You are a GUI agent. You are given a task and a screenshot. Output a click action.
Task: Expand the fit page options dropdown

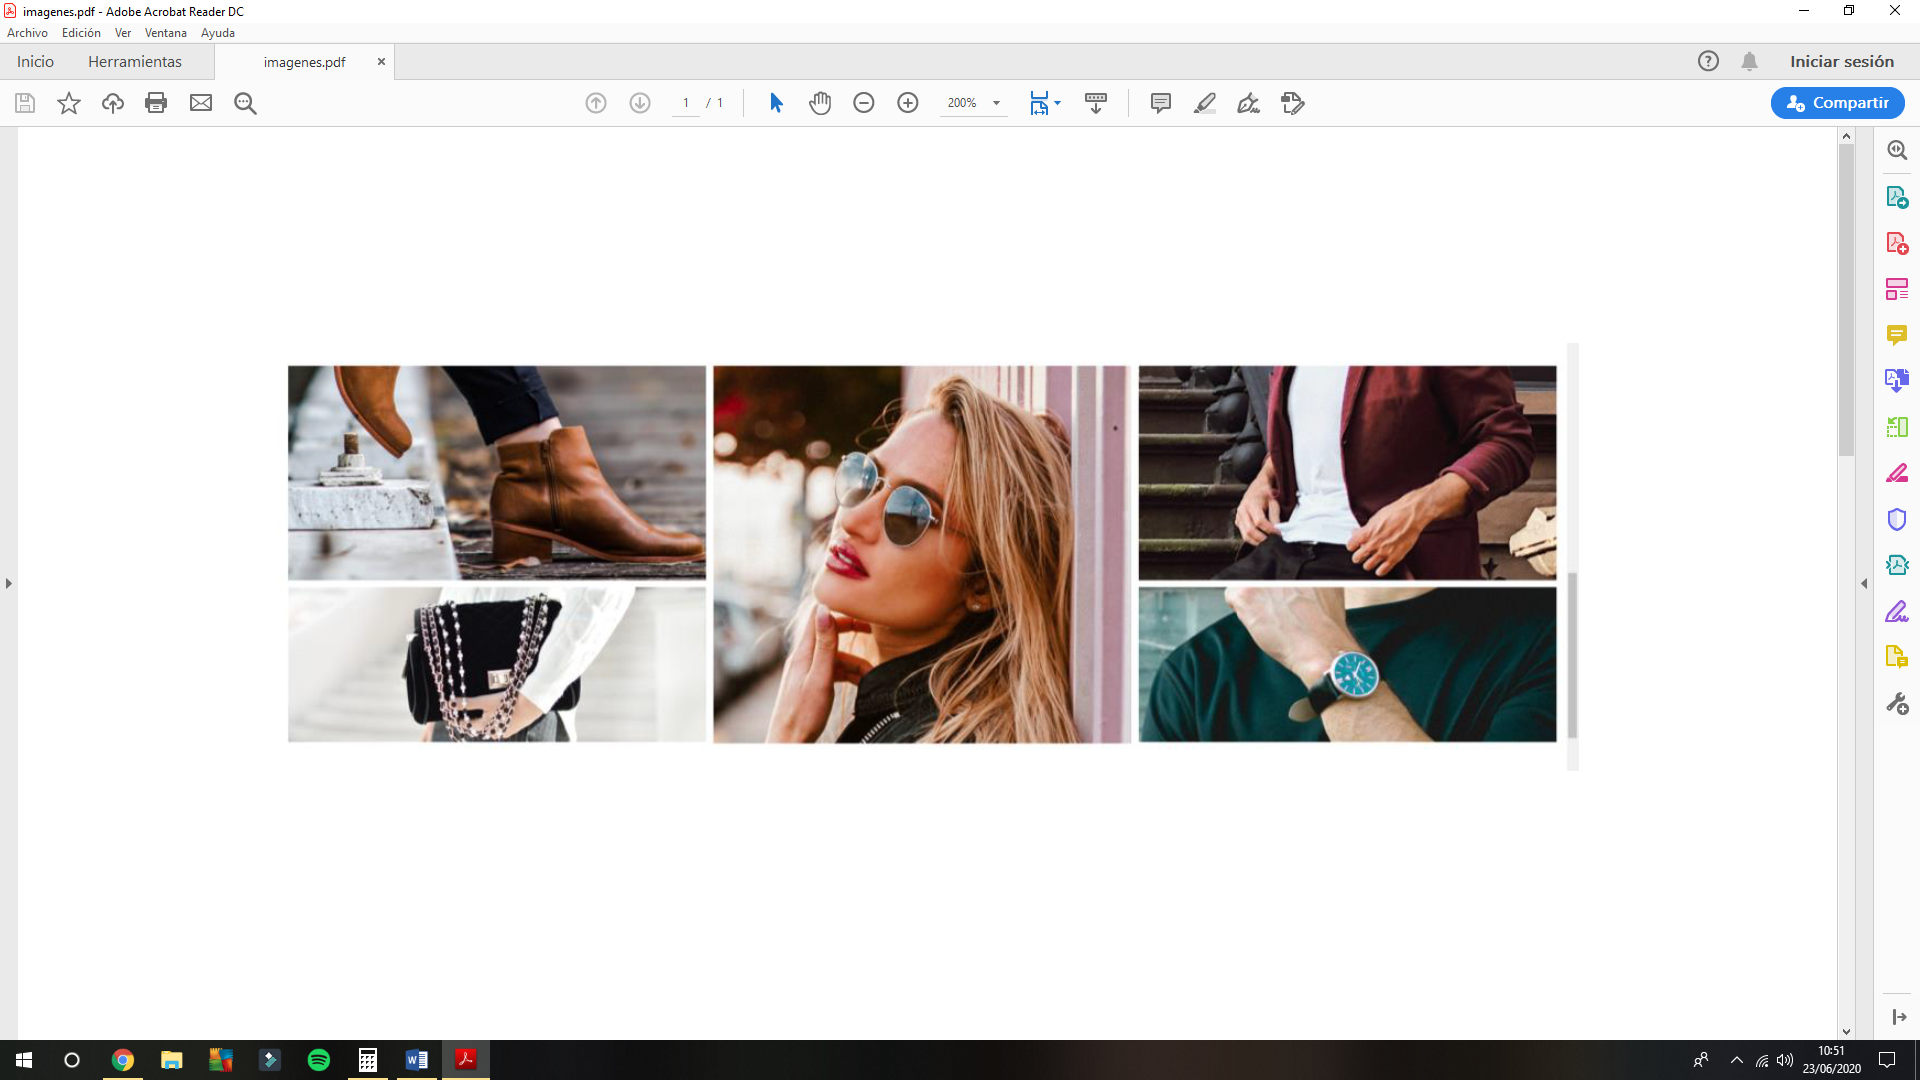(x=1057, y=103)
